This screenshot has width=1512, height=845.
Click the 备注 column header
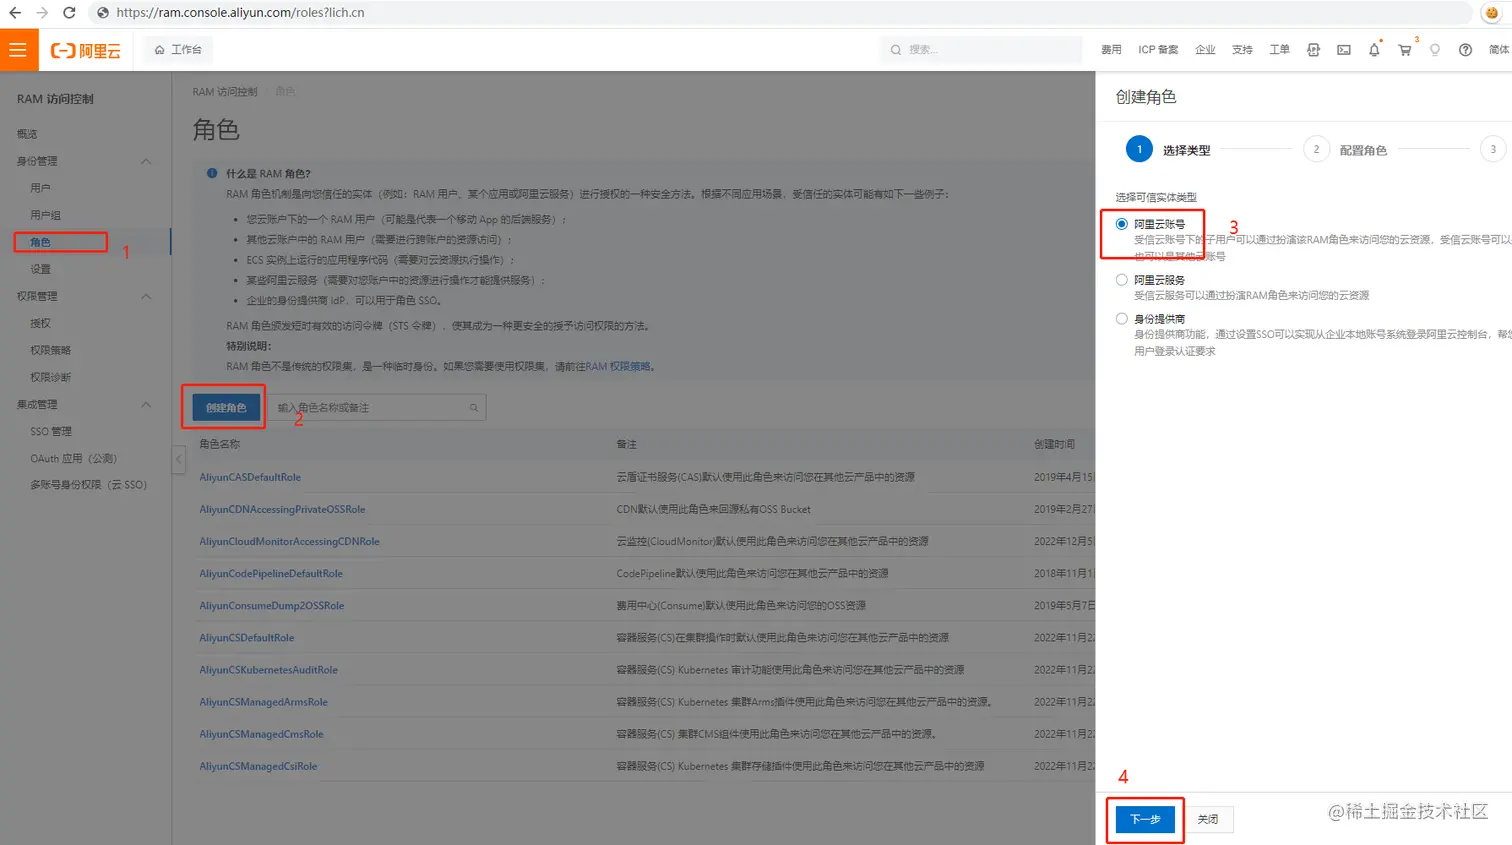point(627,444)
